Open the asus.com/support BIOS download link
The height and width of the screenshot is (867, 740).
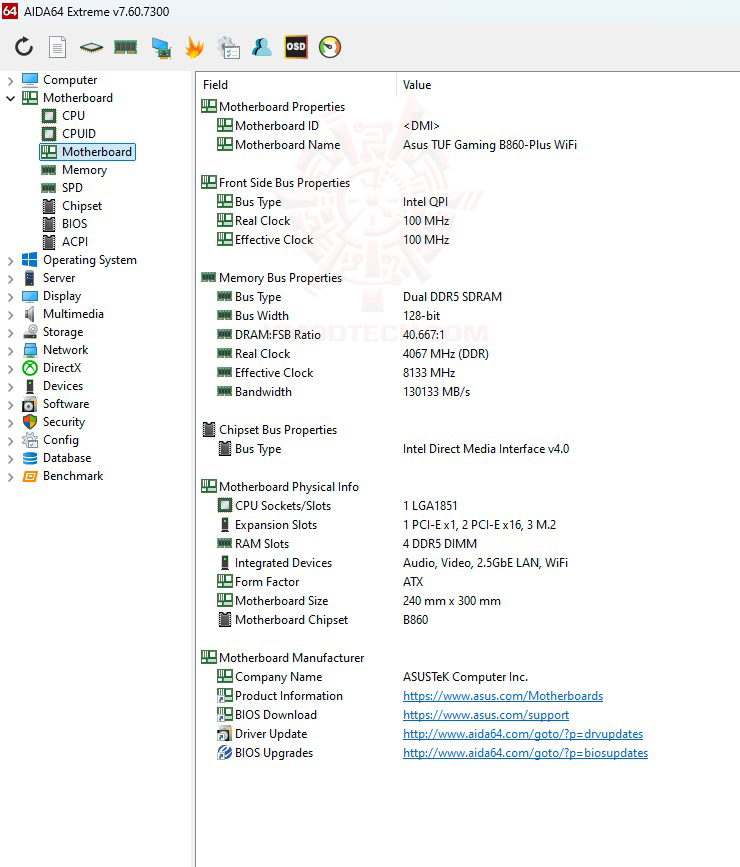pos(486,715)
